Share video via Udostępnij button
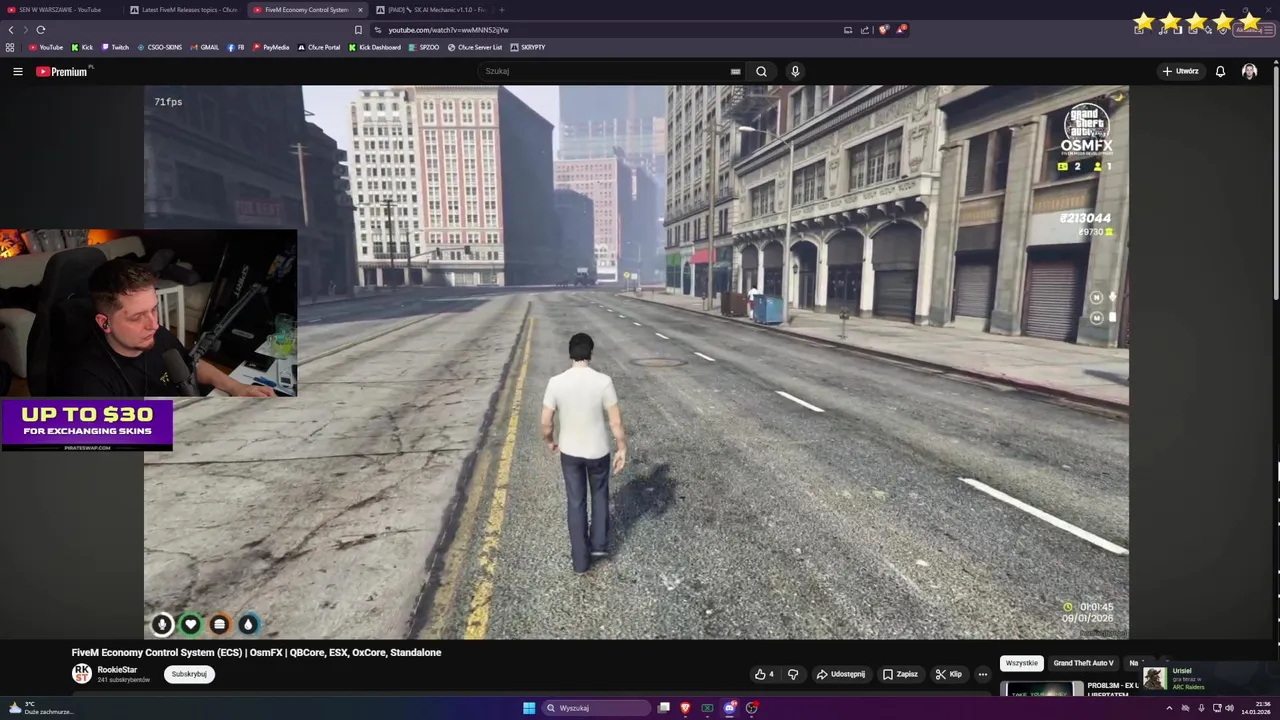 (841, 674)
